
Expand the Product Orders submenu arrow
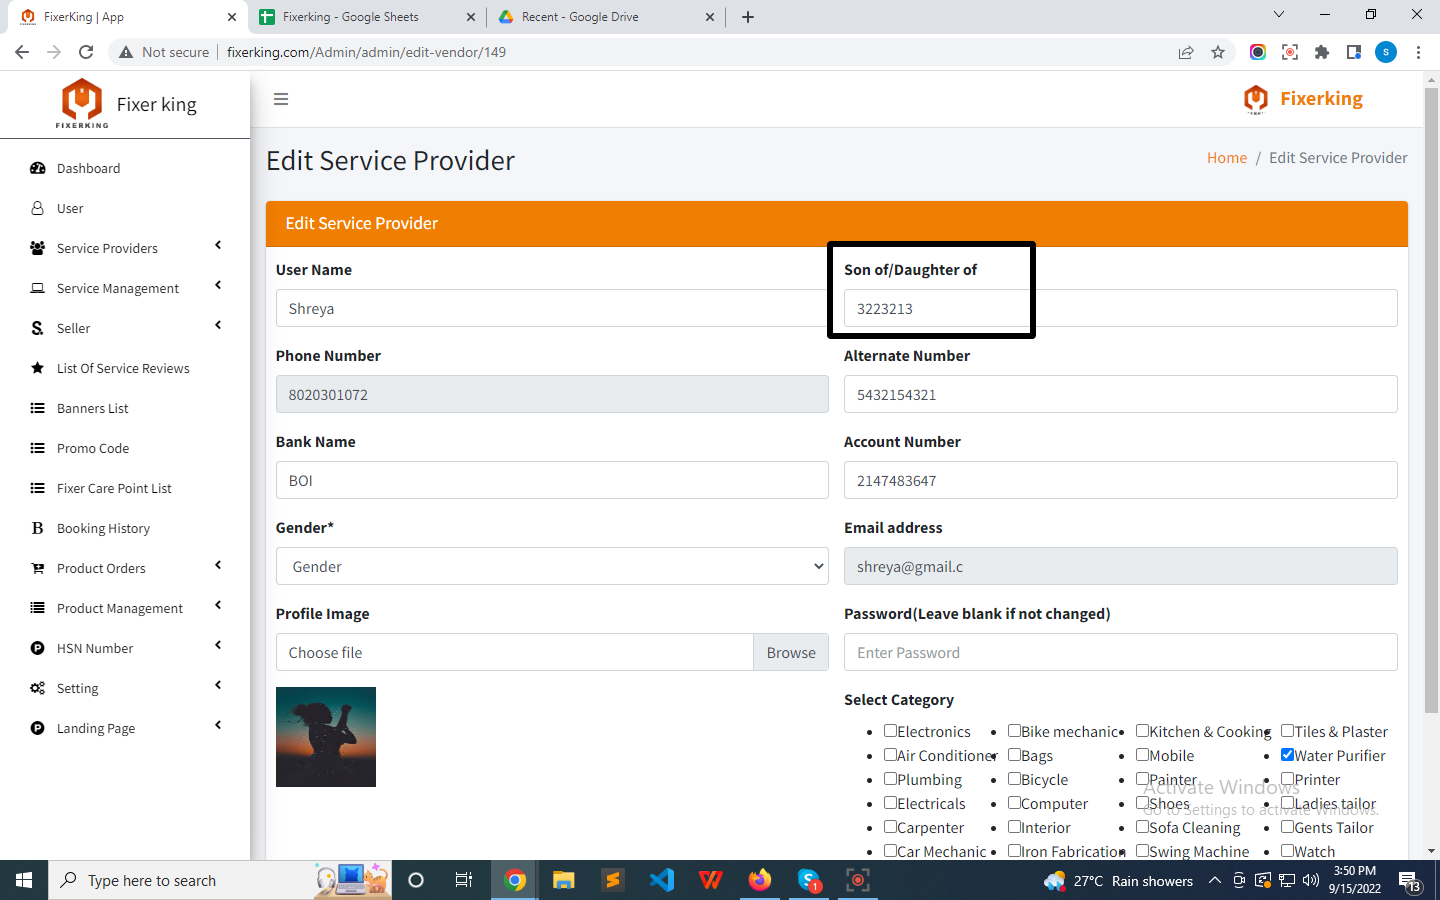pyautogui.click(x=218, y=565)
